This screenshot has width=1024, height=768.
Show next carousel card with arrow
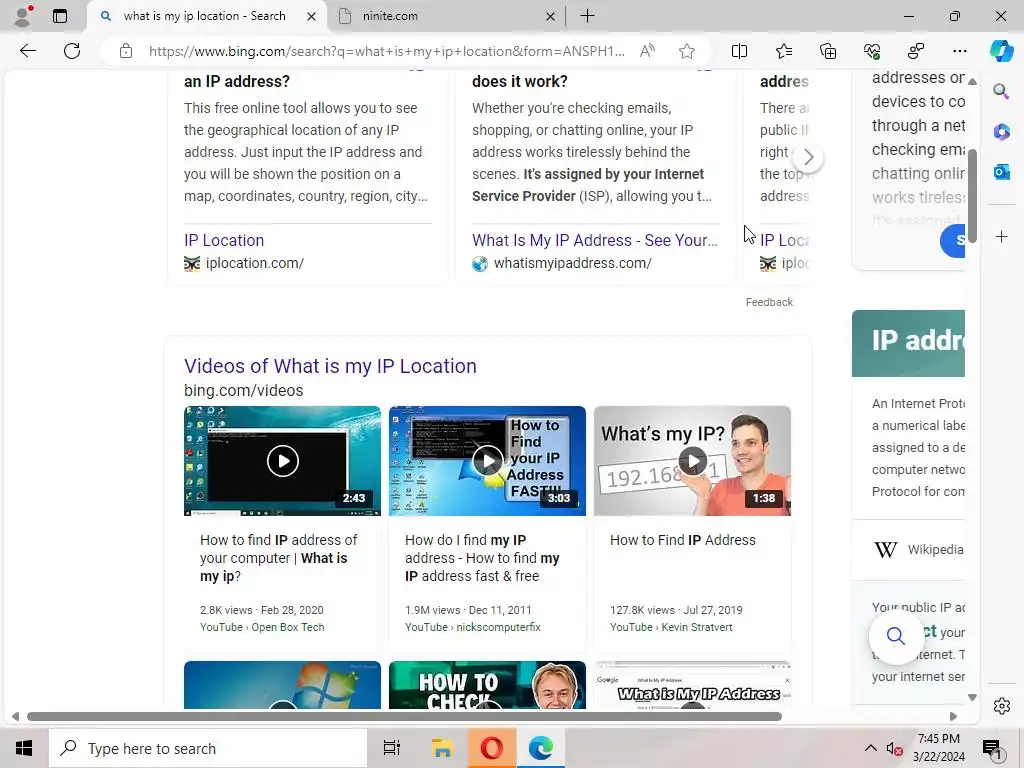point(808,157)
